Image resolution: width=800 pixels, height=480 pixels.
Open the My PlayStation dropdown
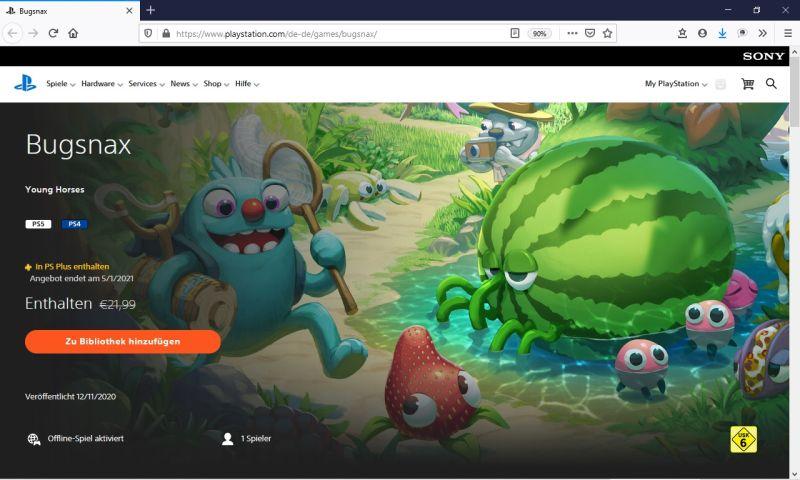click(676, 84)
